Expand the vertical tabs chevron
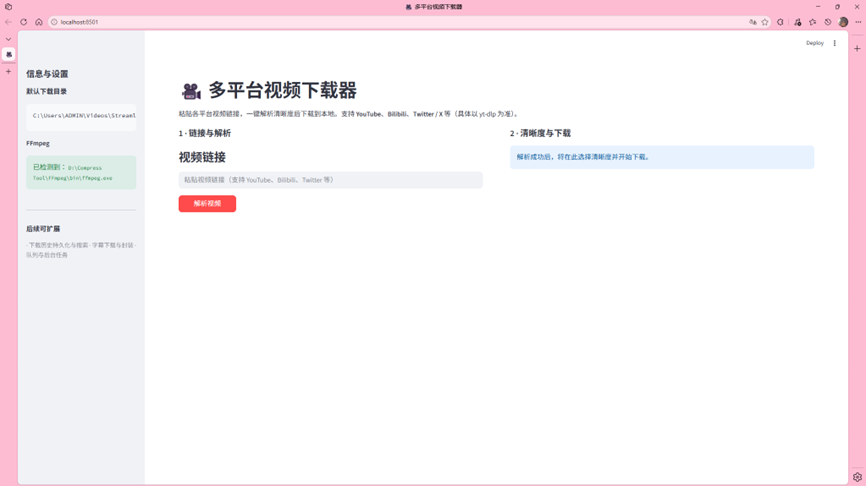This screenshot has width=866, height=486. [9, 39]
